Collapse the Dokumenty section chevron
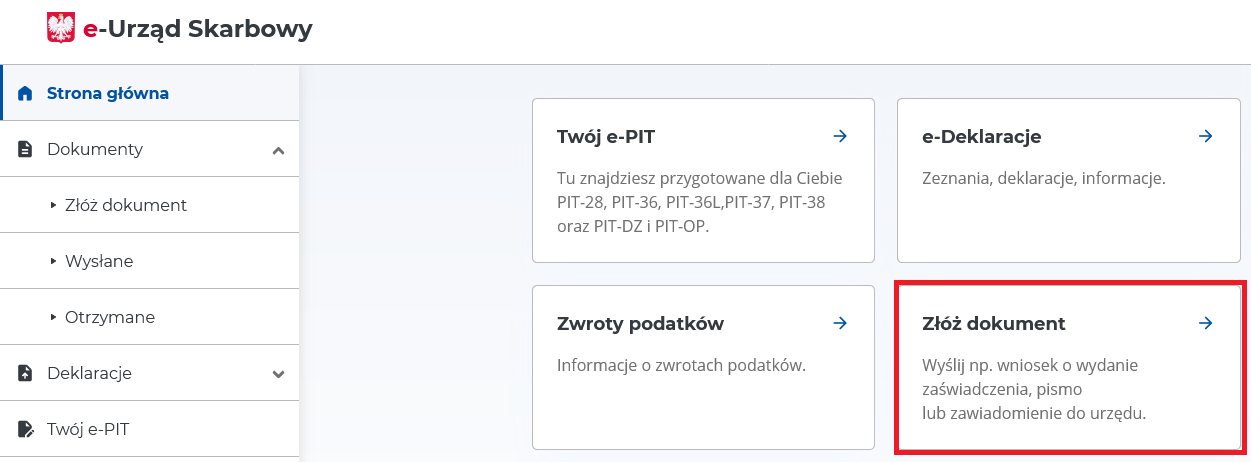1251x462 pixels. click(278, 150)
